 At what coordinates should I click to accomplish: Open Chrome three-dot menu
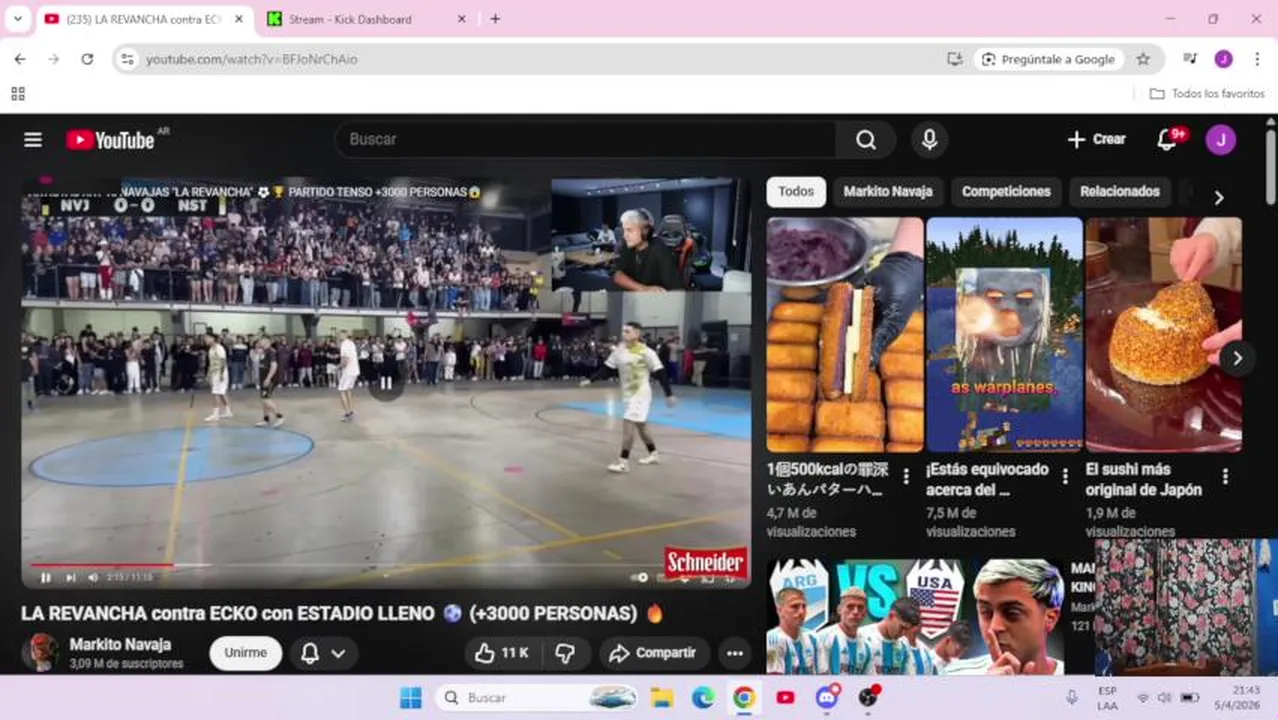click(x=1257, y=59)
